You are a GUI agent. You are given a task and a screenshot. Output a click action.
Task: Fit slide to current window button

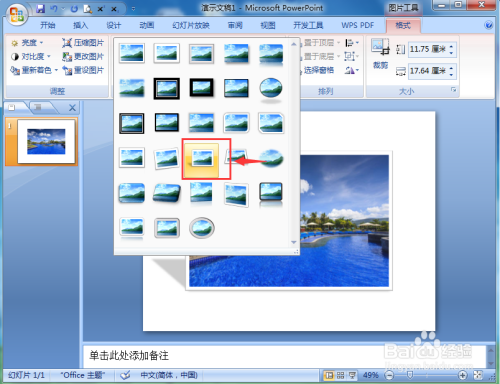[478, 375]
